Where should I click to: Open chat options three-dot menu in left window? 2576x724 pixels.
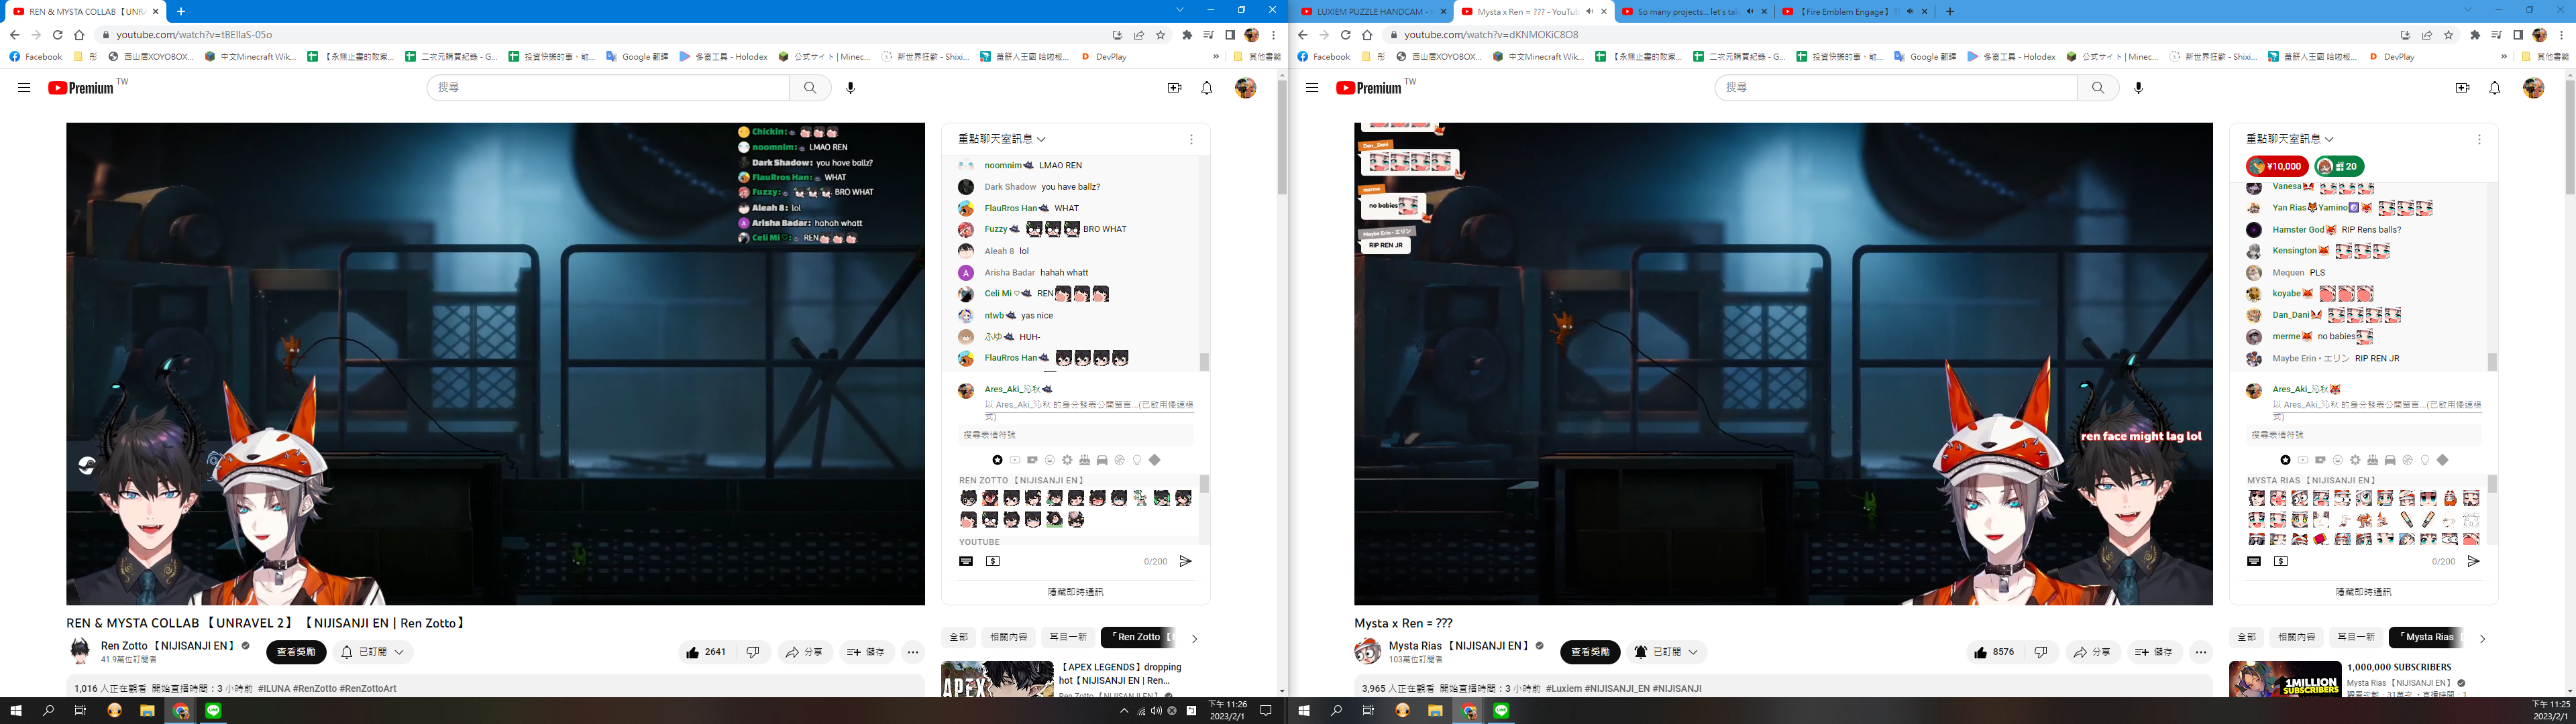[x=1191, y=139]
